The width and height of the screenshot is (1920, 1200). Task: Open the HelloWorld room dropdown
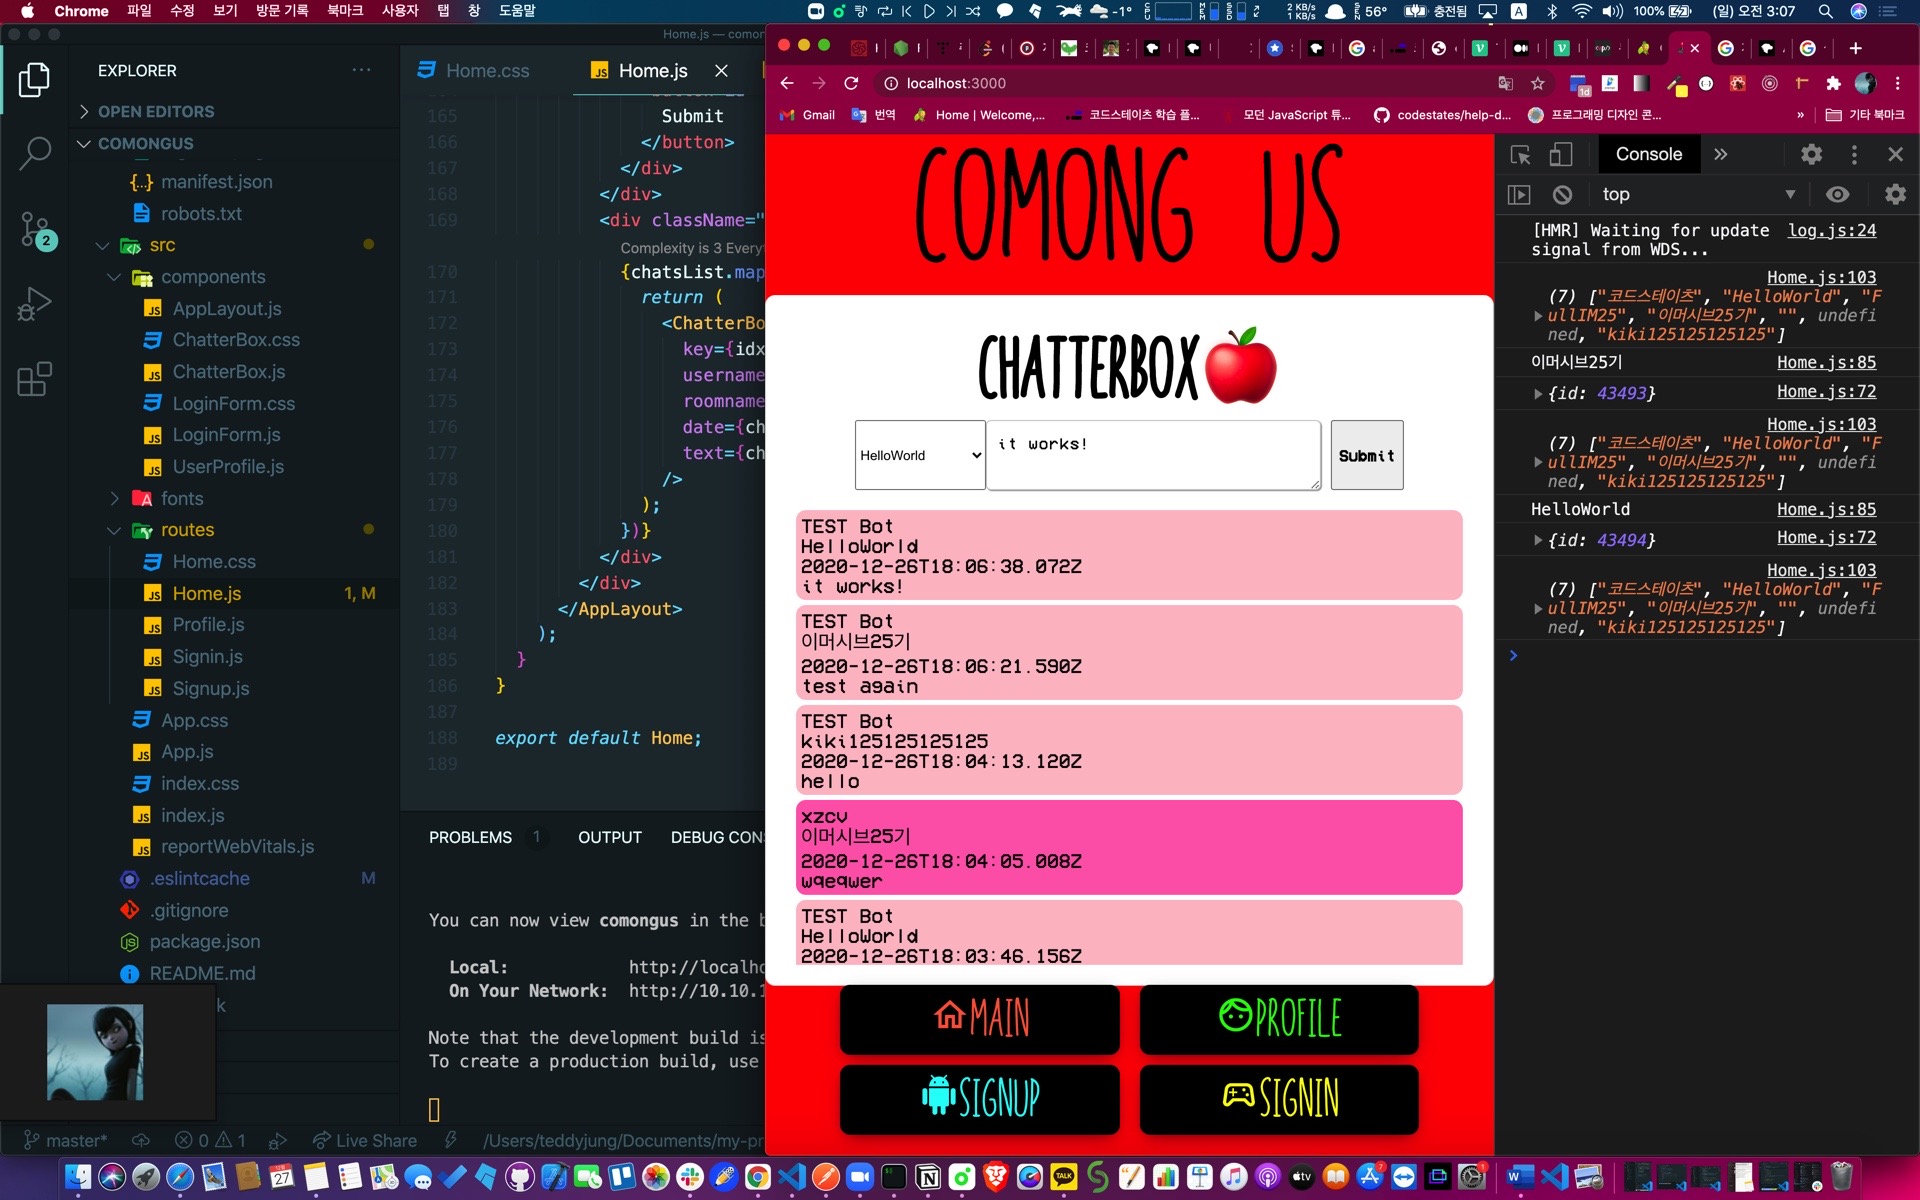(919, 455)
